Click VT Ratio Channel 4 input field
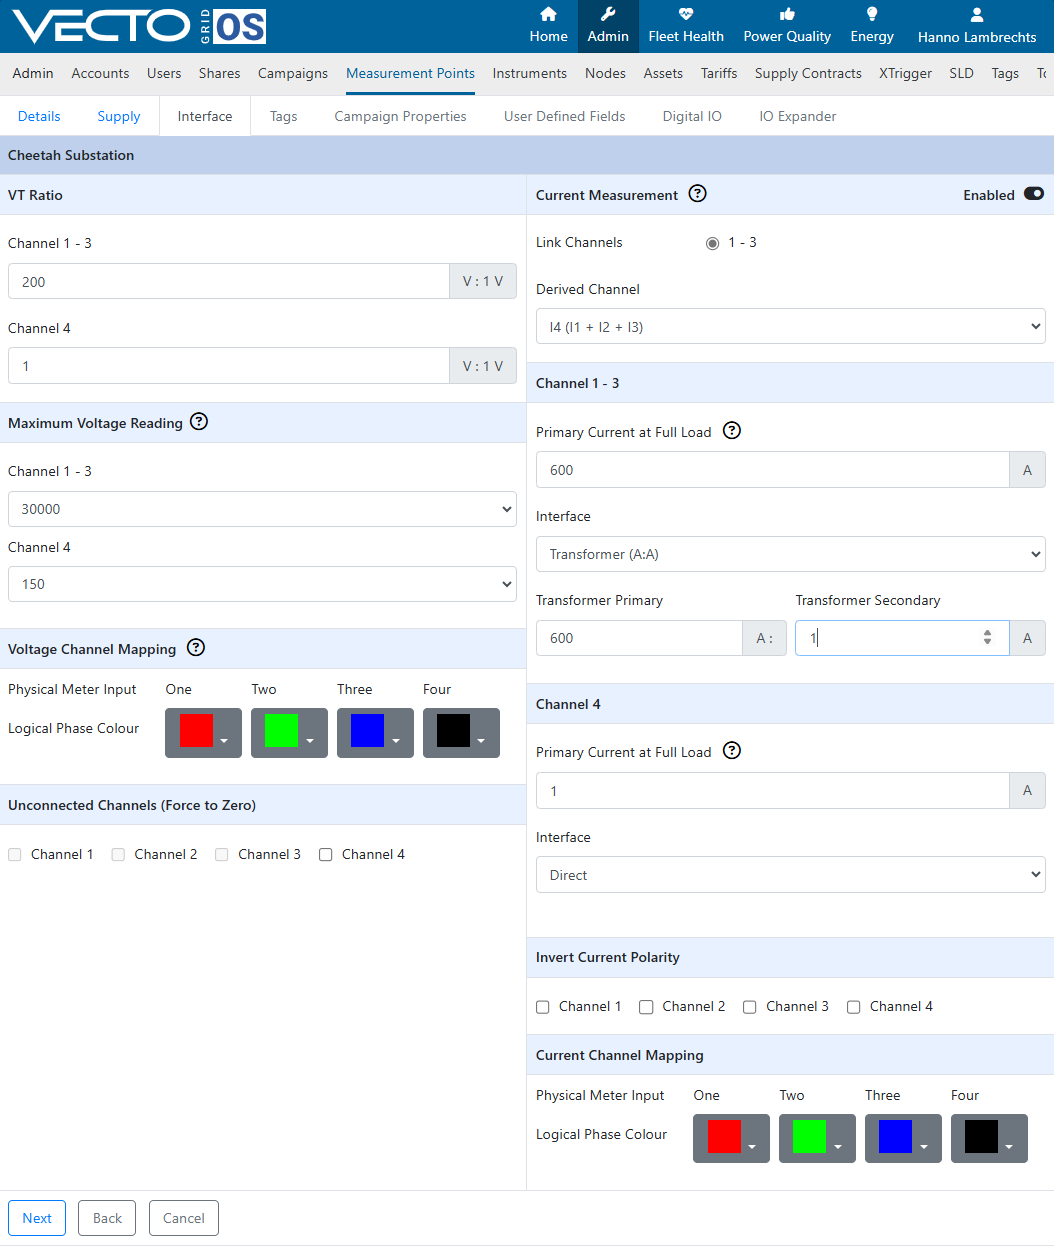Screen dimensions: 1054x1250 pos(229,366)
